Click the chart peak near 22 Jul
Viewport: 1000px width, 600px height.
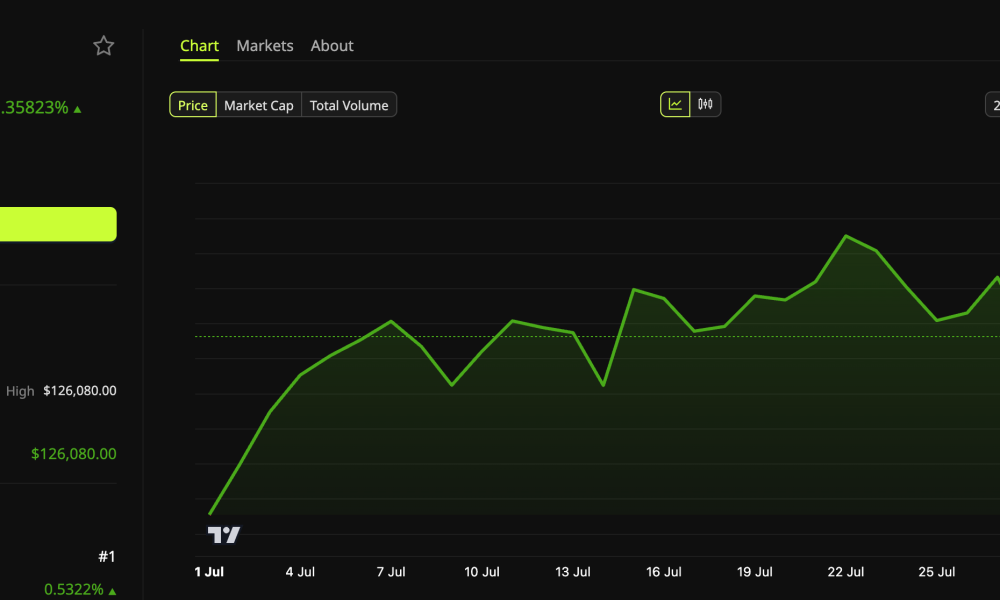click(846, 236)
